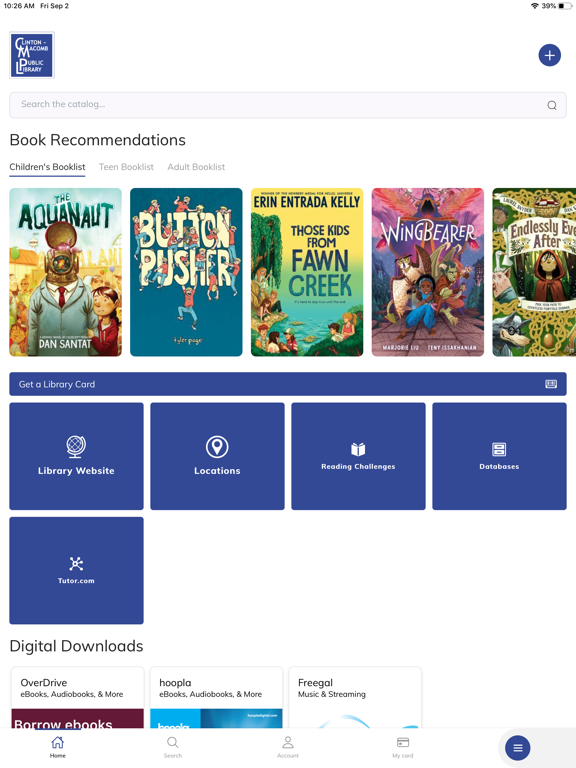Open the Tutor.com label
576x768 pixels.
[76, 580]
